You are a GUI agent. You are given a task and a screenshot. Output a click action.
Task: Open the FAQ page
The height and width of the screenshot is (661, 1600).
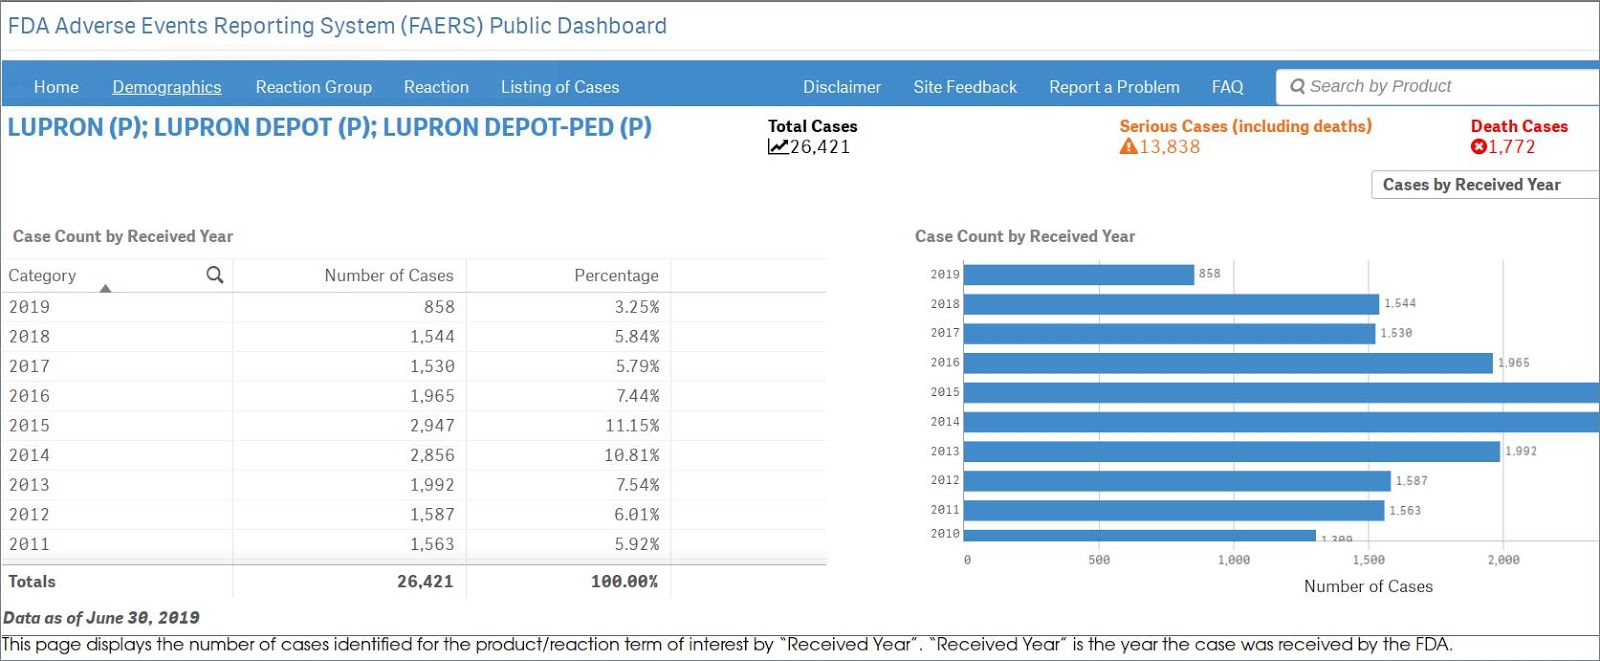tap(1227, 87)
